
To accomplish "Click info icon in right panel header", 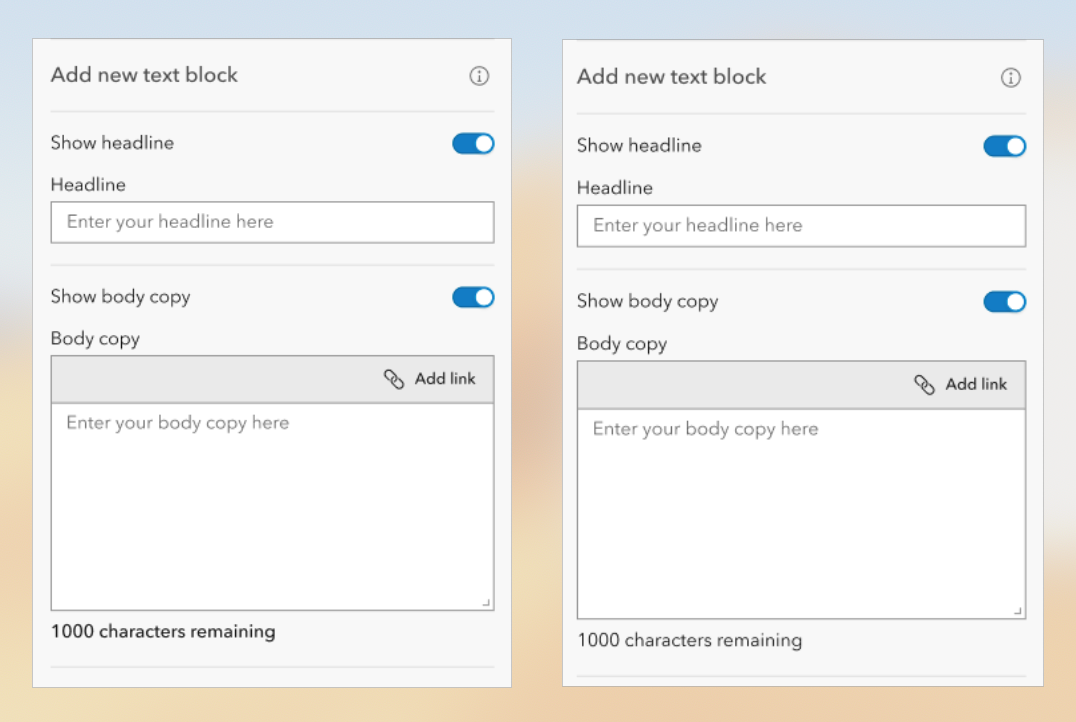I will pyautogui.click(x=1010, y=78).
